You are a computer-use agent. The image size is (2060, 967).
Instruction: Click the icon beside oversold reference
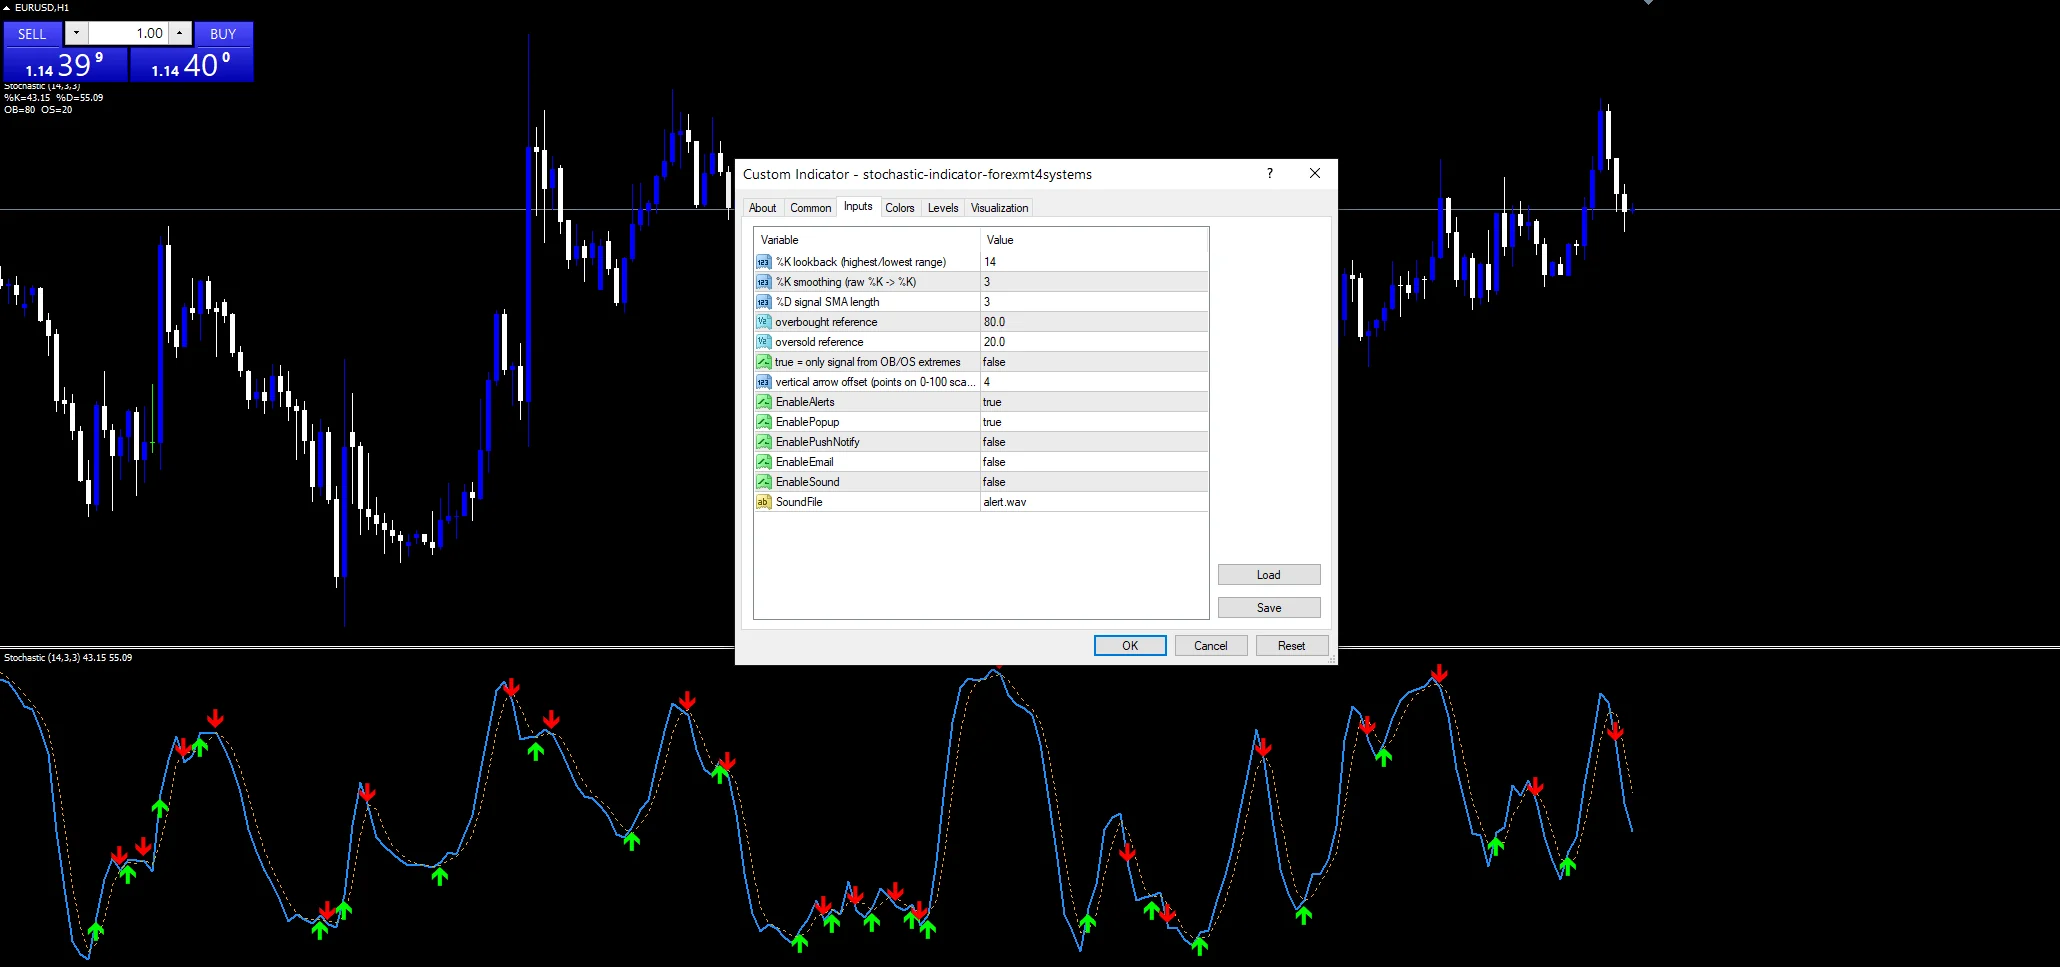[x=763, y=342]
